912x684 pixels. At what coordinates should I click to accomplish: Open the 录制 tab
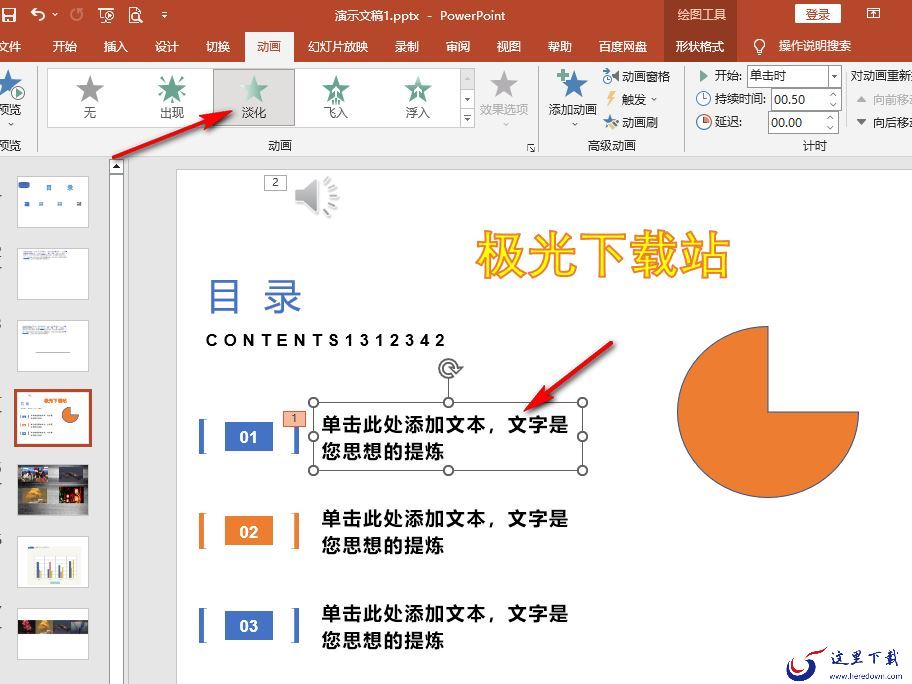(x=407, y=47)
